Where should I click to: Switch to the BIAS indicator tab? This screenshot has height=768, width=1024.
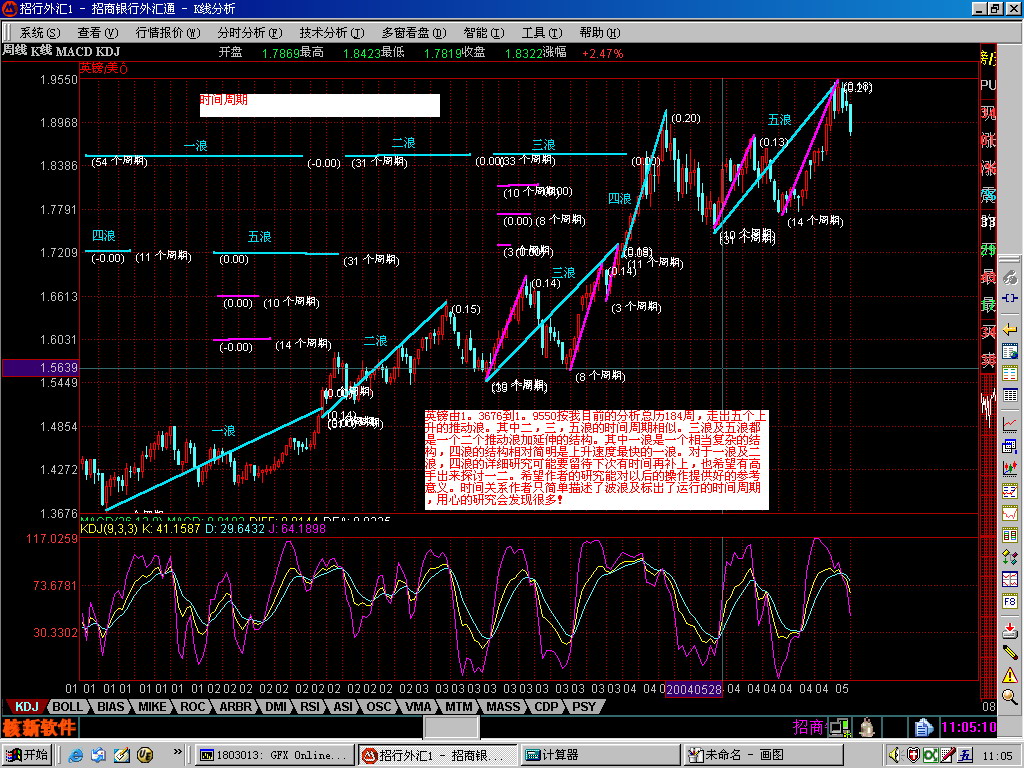pyautogui.click(x=110, y=707)
